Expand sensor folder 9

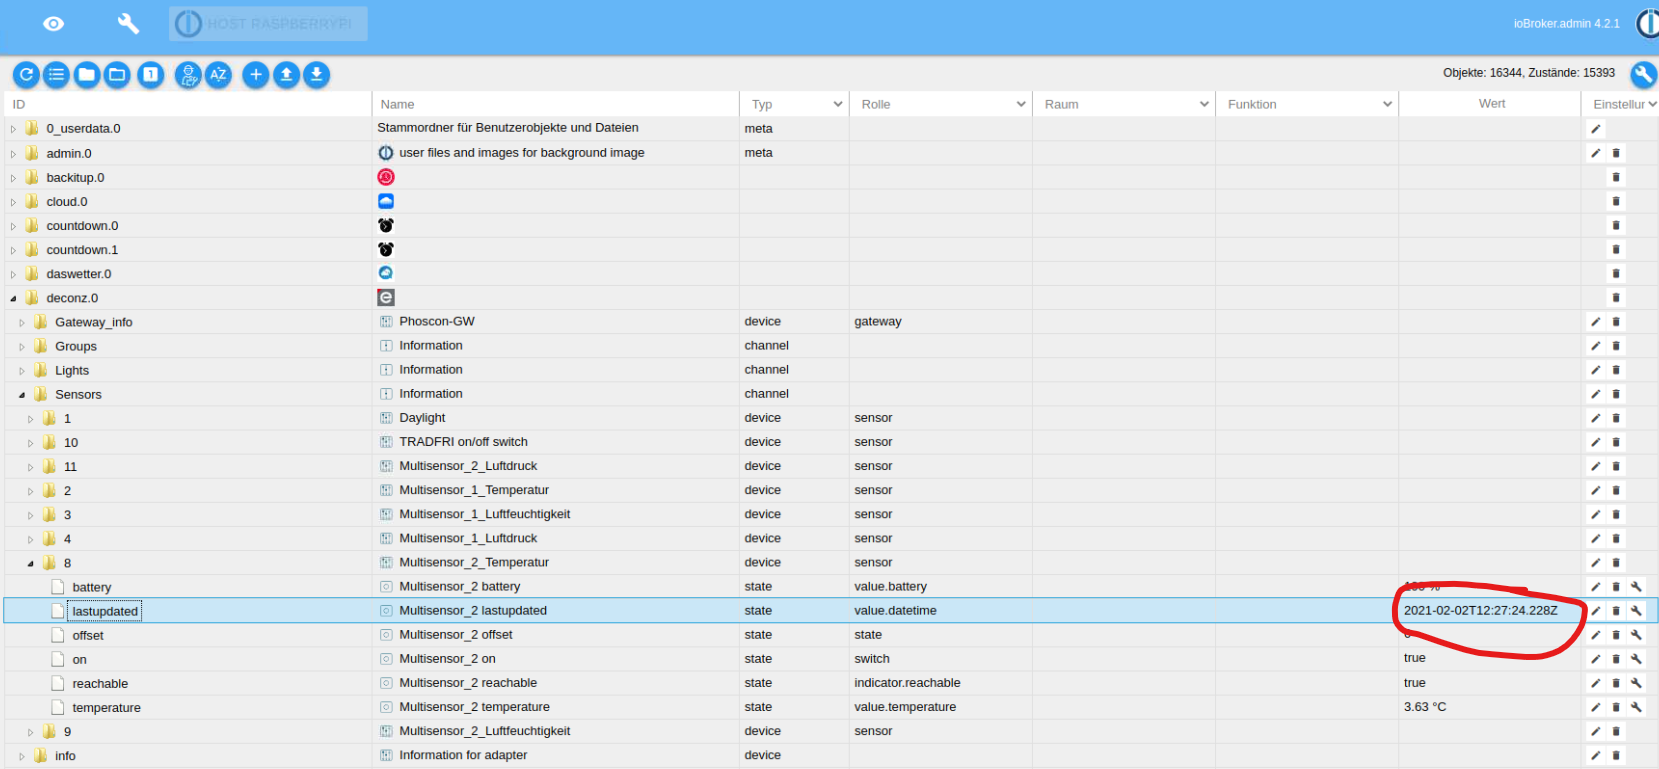click(x=31, y=732)
